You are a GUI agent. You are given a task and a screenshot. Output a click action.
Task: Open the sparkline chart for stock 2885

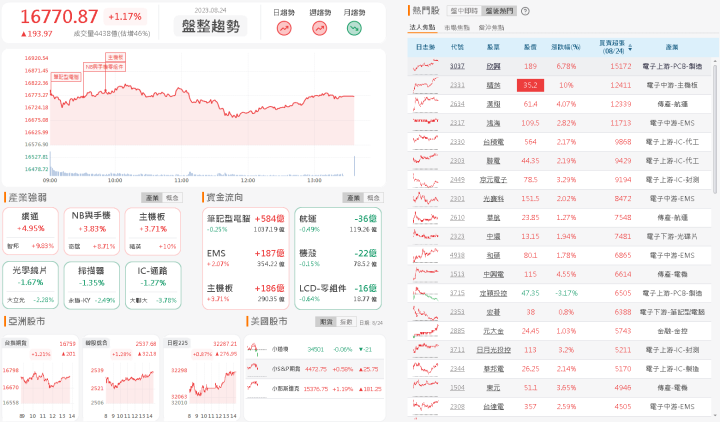pos(425,331)
